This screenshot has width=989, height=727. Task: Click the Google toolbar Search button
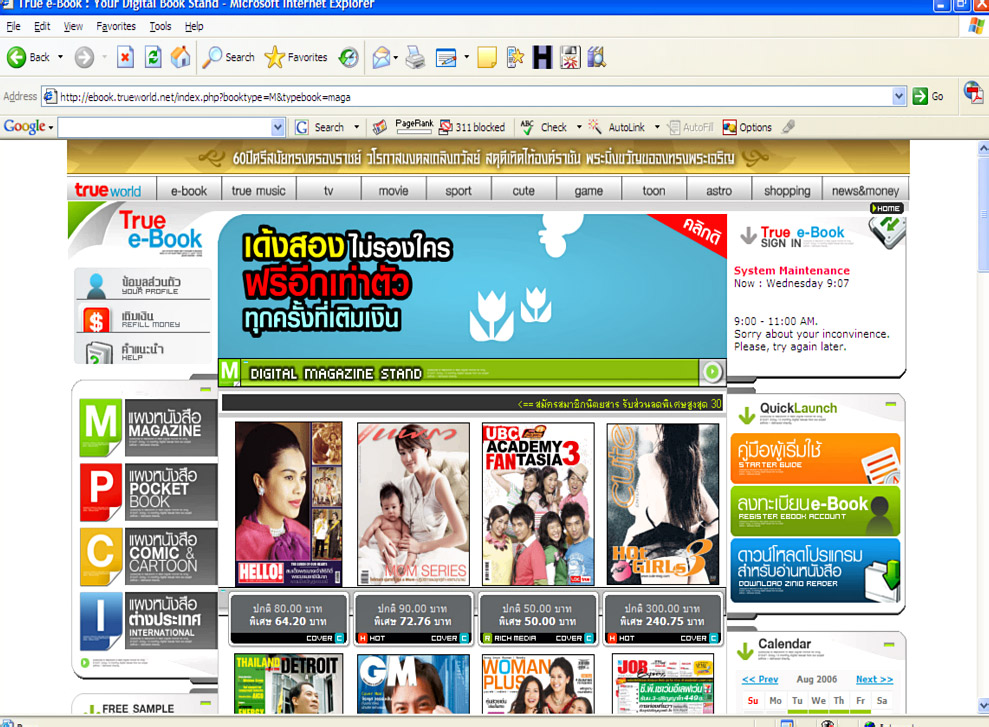click(x=320, y=127)
